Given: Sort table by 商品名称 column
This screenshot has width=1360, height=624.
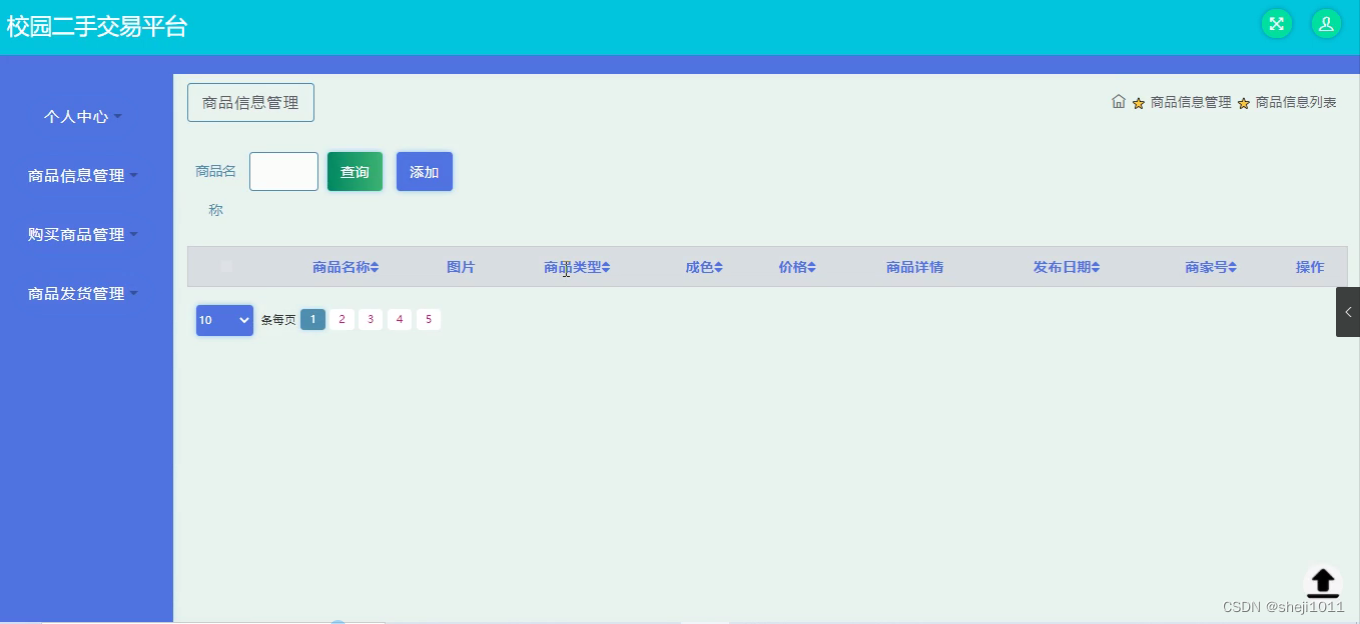Looking at the screenshot, I should [x=345, y=267].
